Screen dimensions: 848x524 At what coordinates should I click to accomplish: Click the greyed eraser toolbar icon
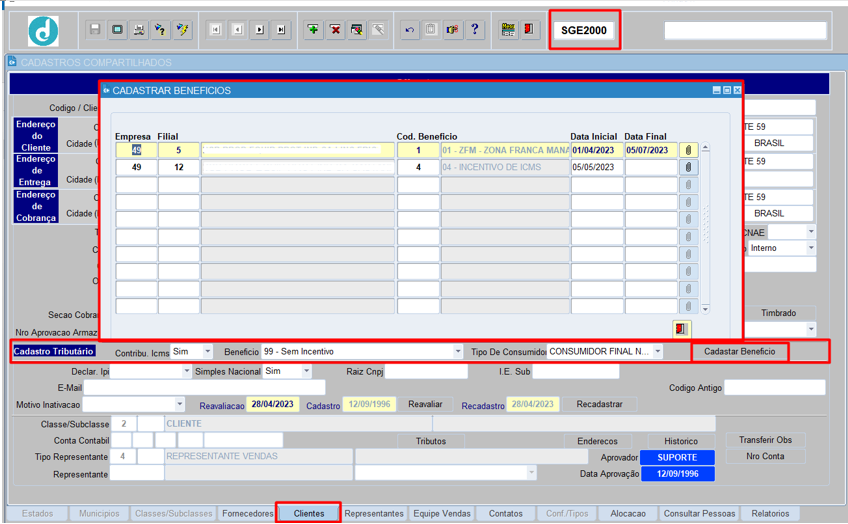[x=379, y=30]
